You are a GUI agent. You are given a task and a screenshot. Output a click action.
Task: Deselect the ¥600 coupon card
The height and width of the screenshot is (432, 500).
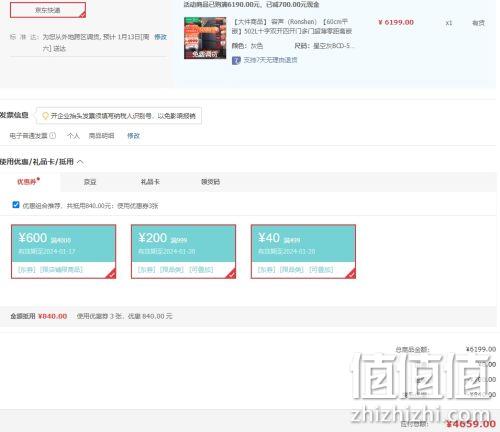[64, 251]
